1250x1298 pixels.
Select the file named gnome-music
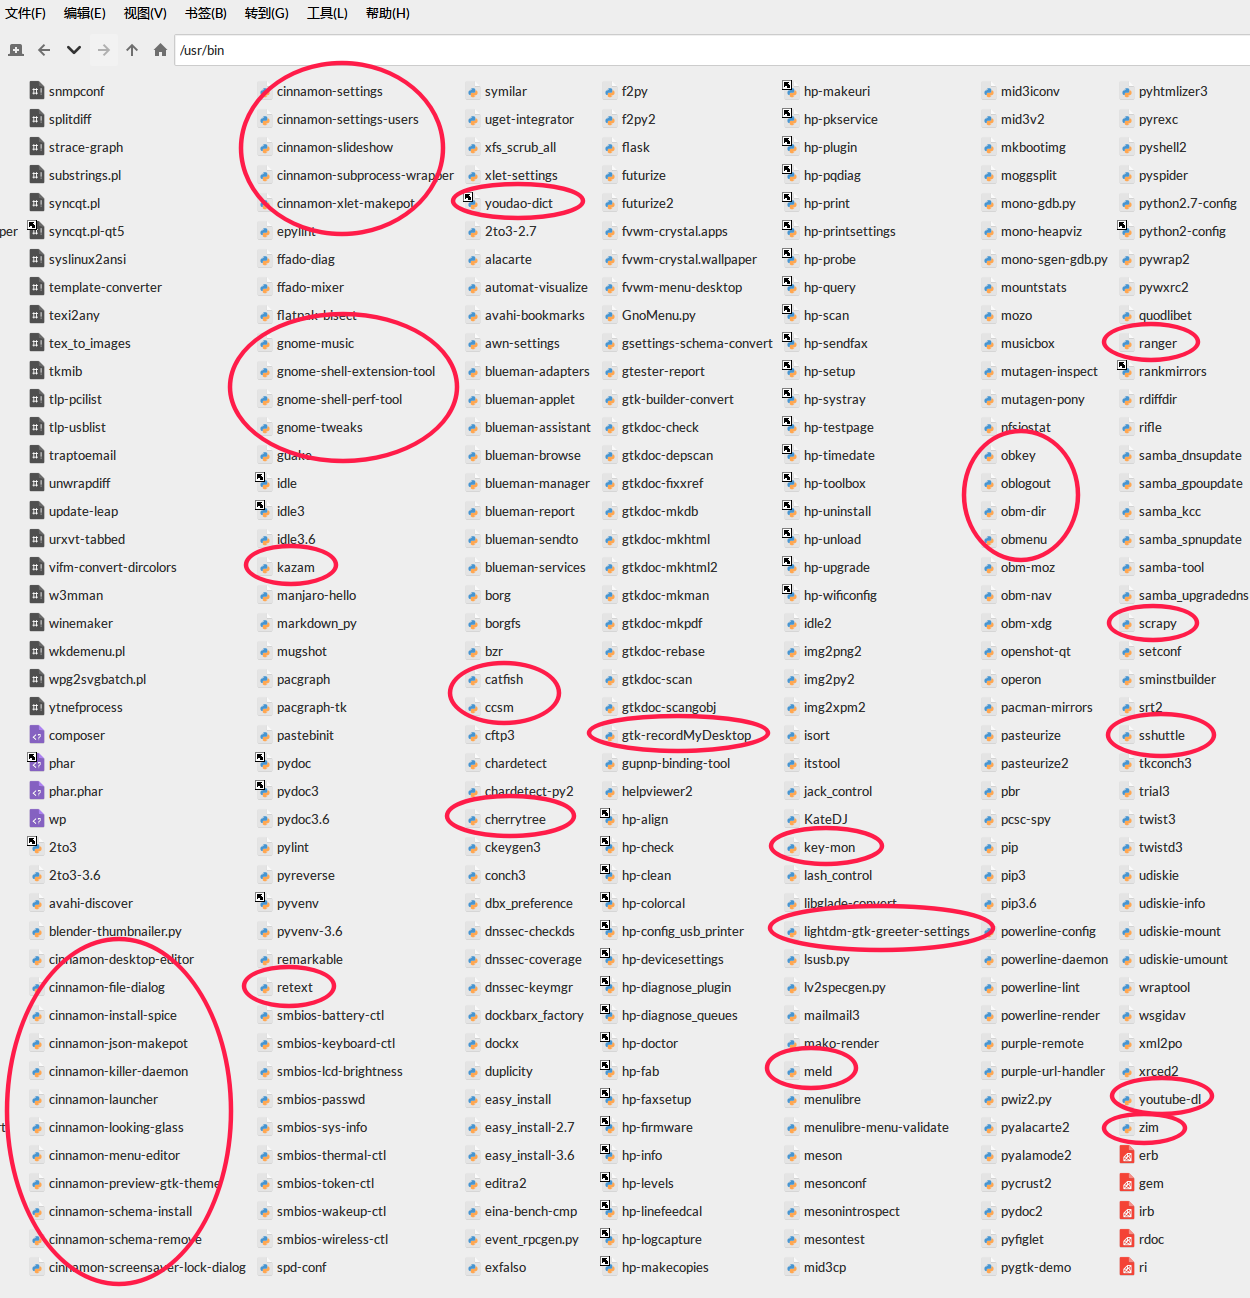coord(315,343)
